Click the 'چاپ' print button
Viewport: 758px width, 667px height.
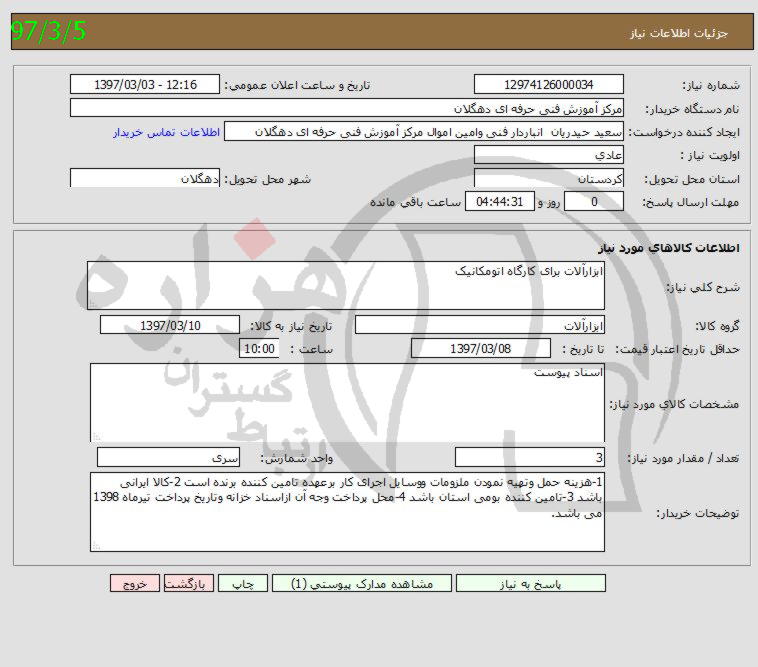[x=243, y=583]
